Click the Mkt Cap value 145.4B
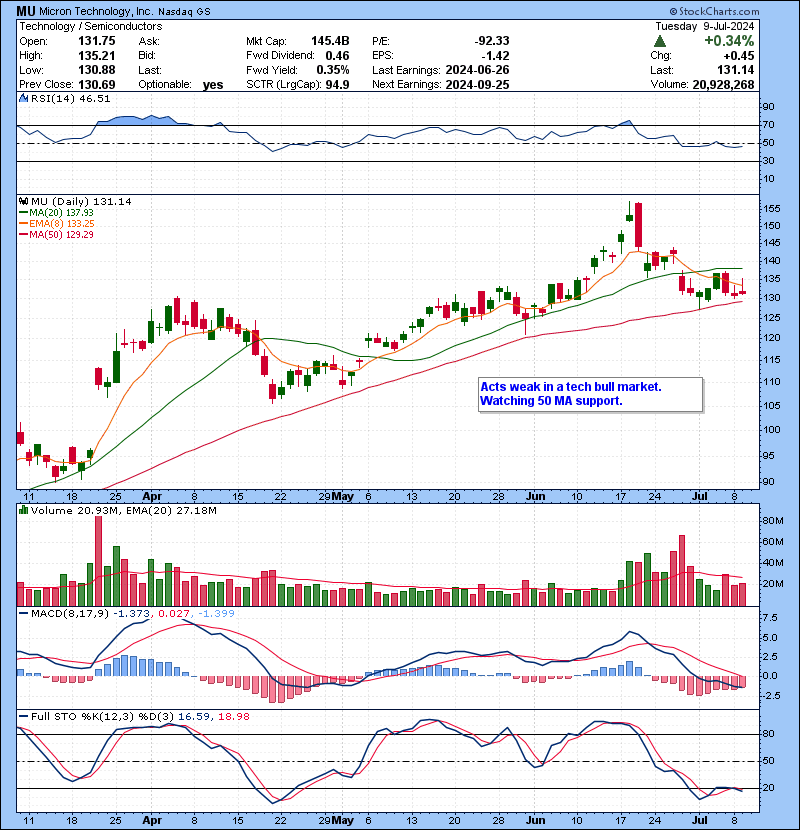This screenshot has height=830, width=800. pyautogui.click(x=330, y=41)
